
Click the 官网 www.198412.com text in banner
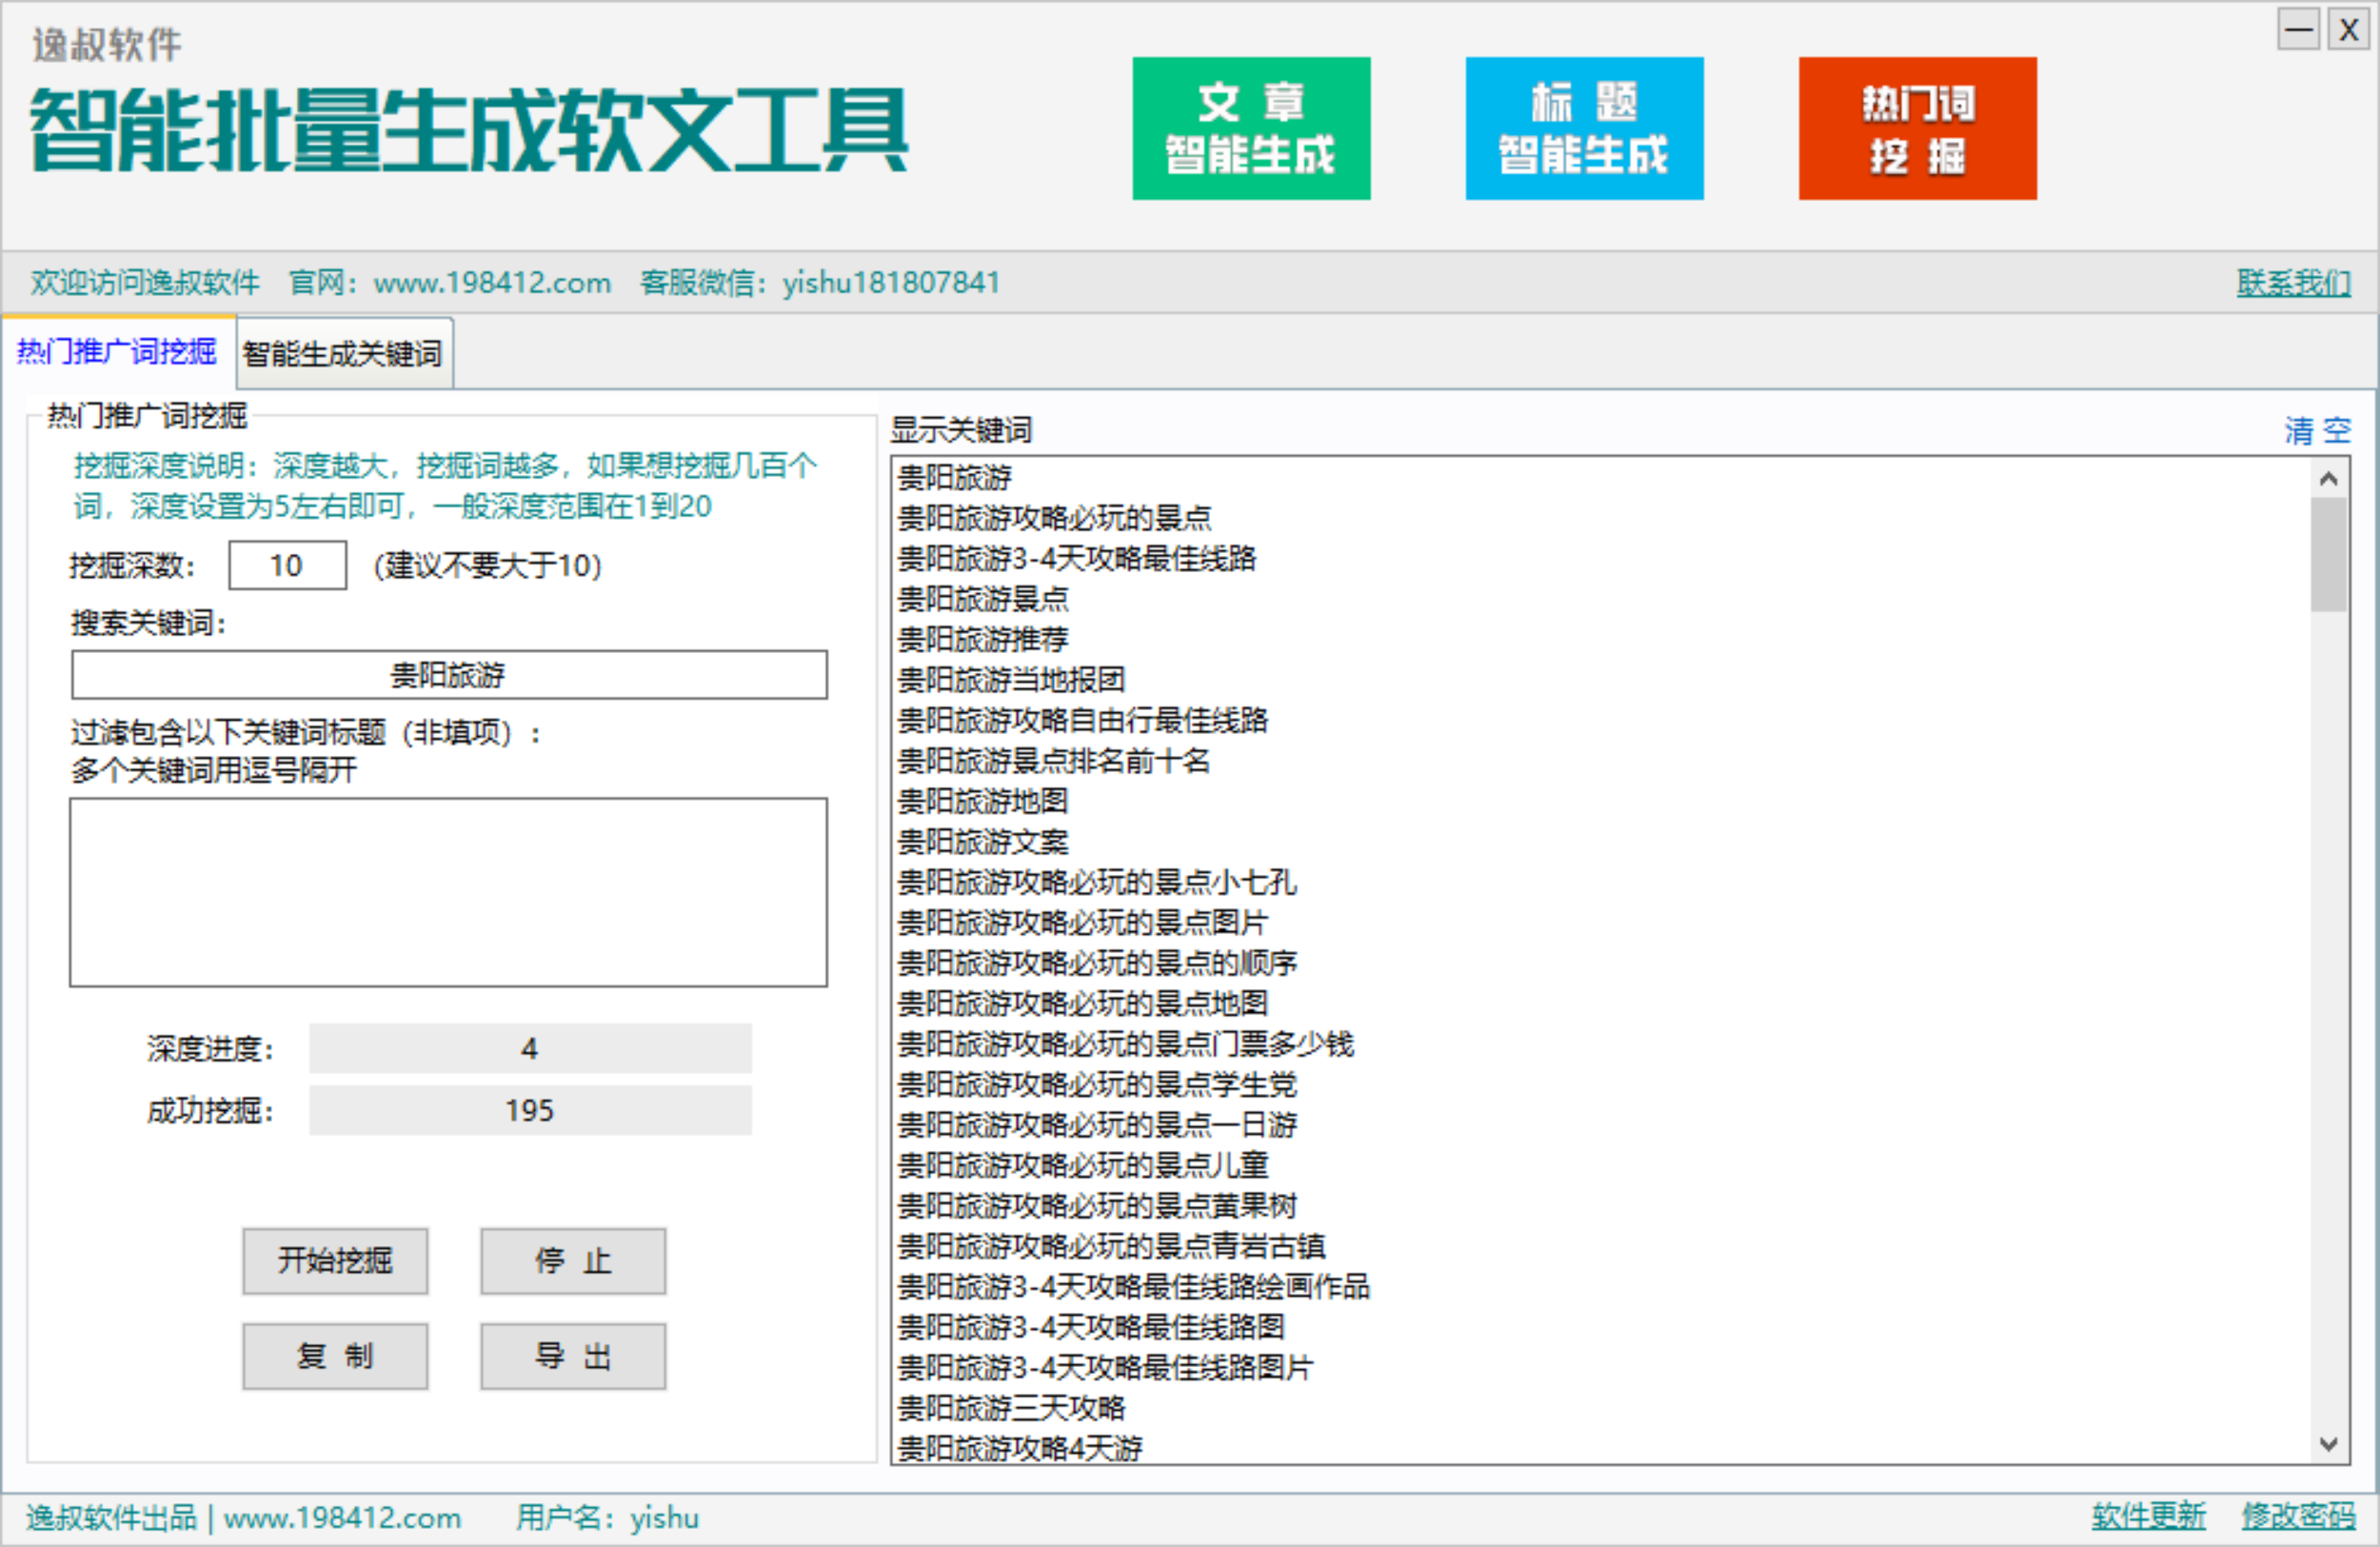(450, 283)
